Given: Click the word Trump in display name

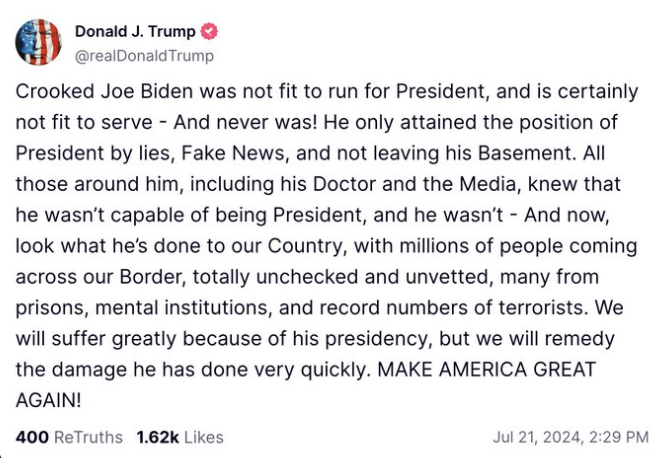Looking at the screenshot, I should tap(172, 32).
